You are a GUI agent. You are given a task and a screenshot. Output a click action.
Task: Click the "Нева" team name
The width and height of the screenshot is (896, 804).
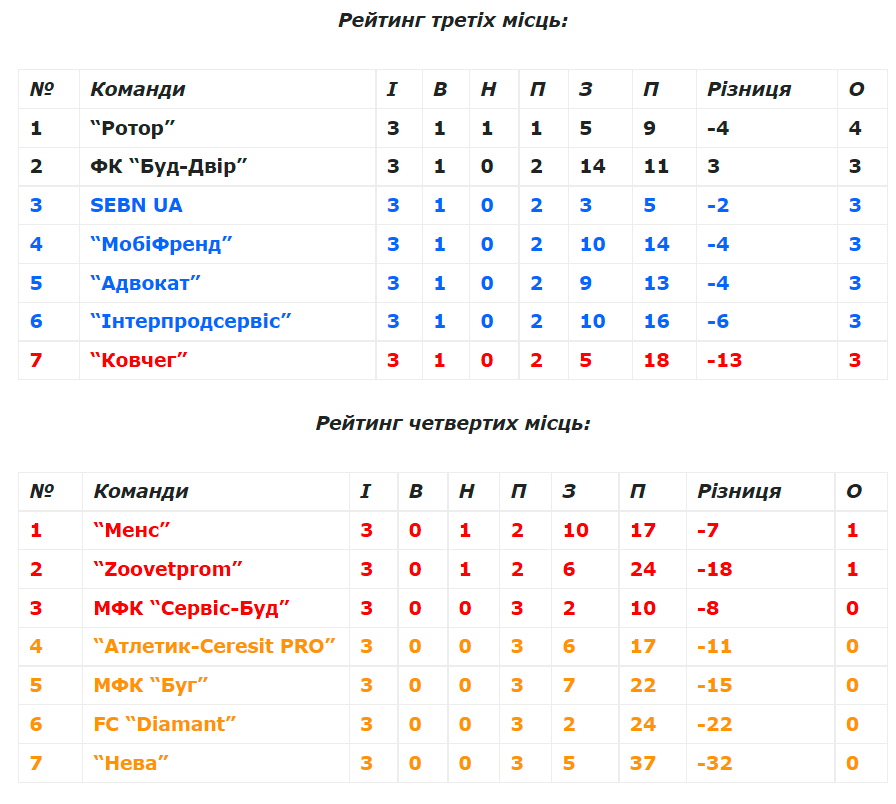coord(131,763)
